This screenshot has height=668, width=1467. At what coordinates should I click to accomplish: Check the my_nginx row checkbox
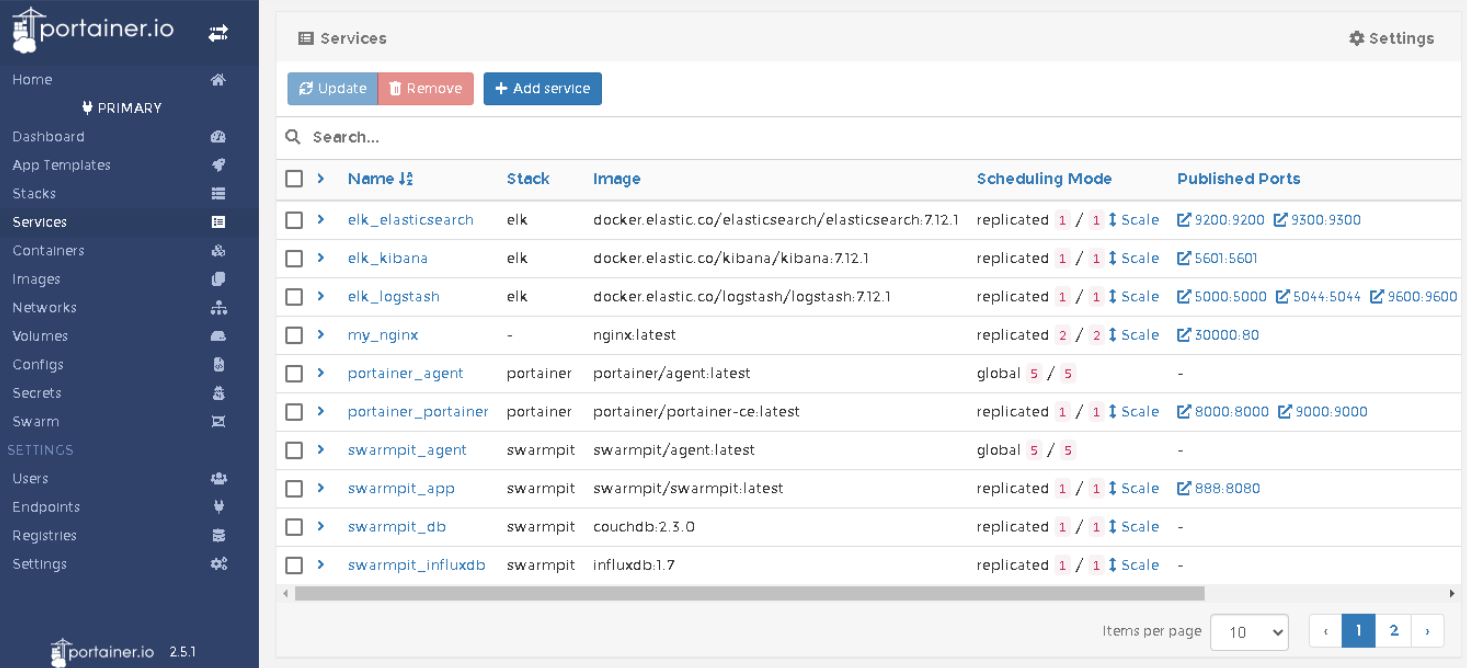294,335
